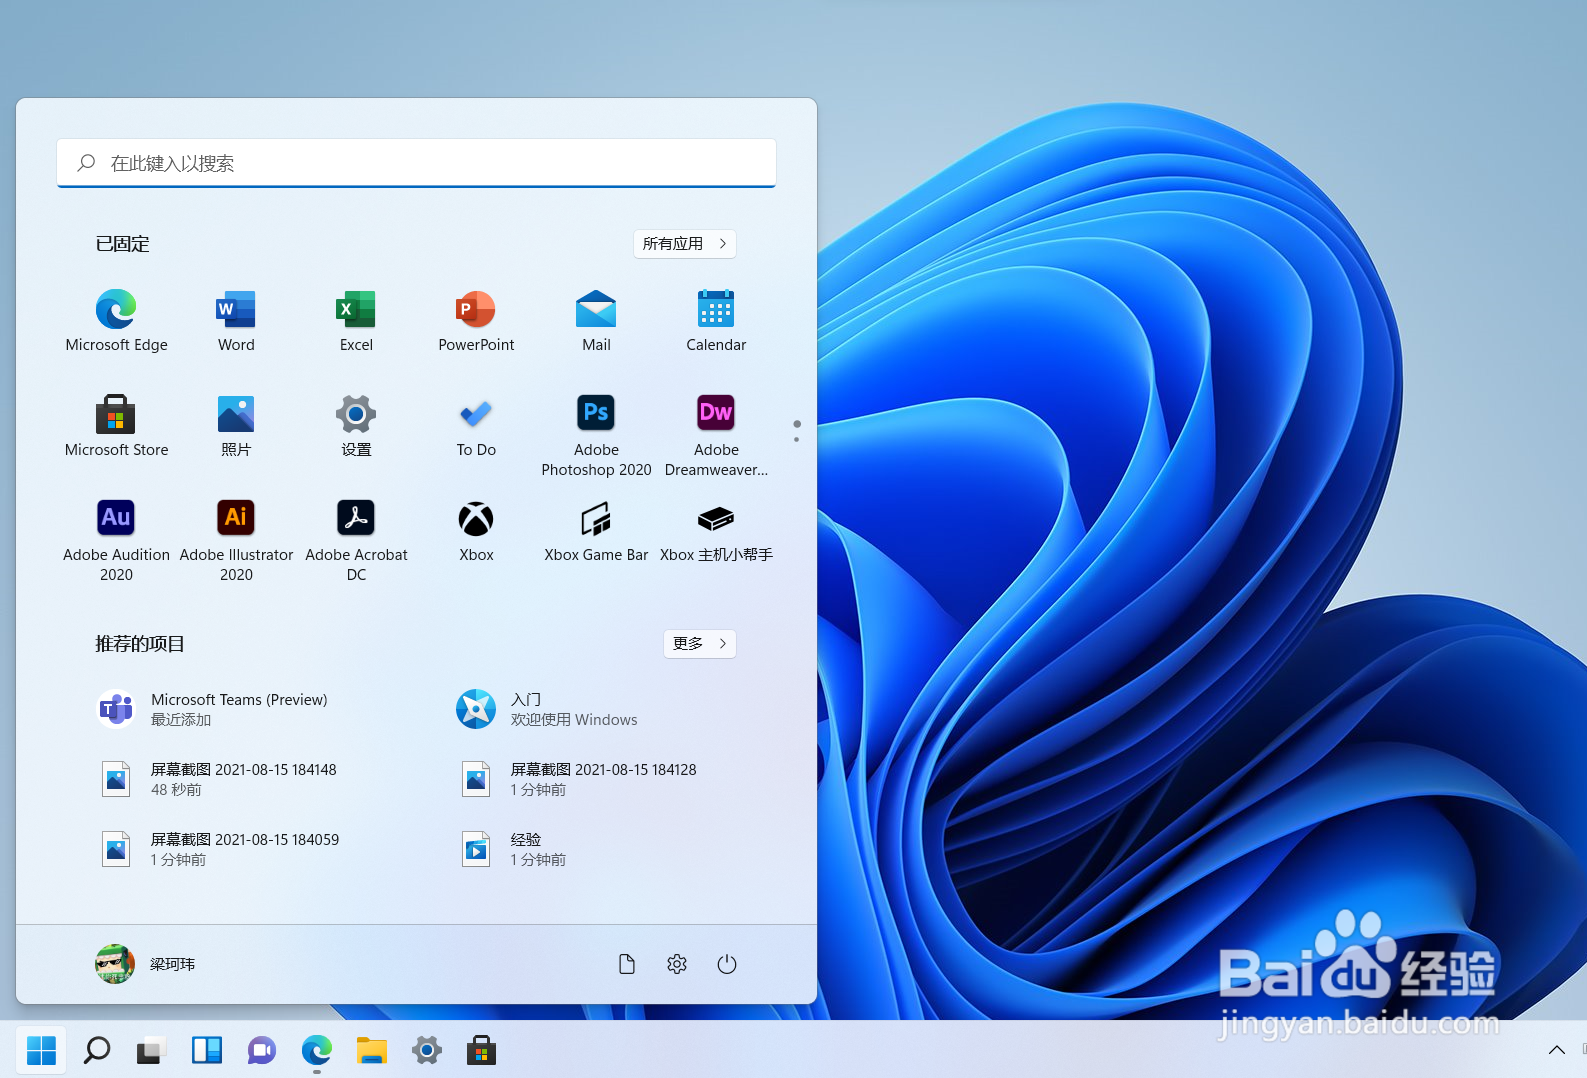Open Microsoft Edge from pinned apps
This screenshot has width=1587, height=1078.
[x=116, y=321]
